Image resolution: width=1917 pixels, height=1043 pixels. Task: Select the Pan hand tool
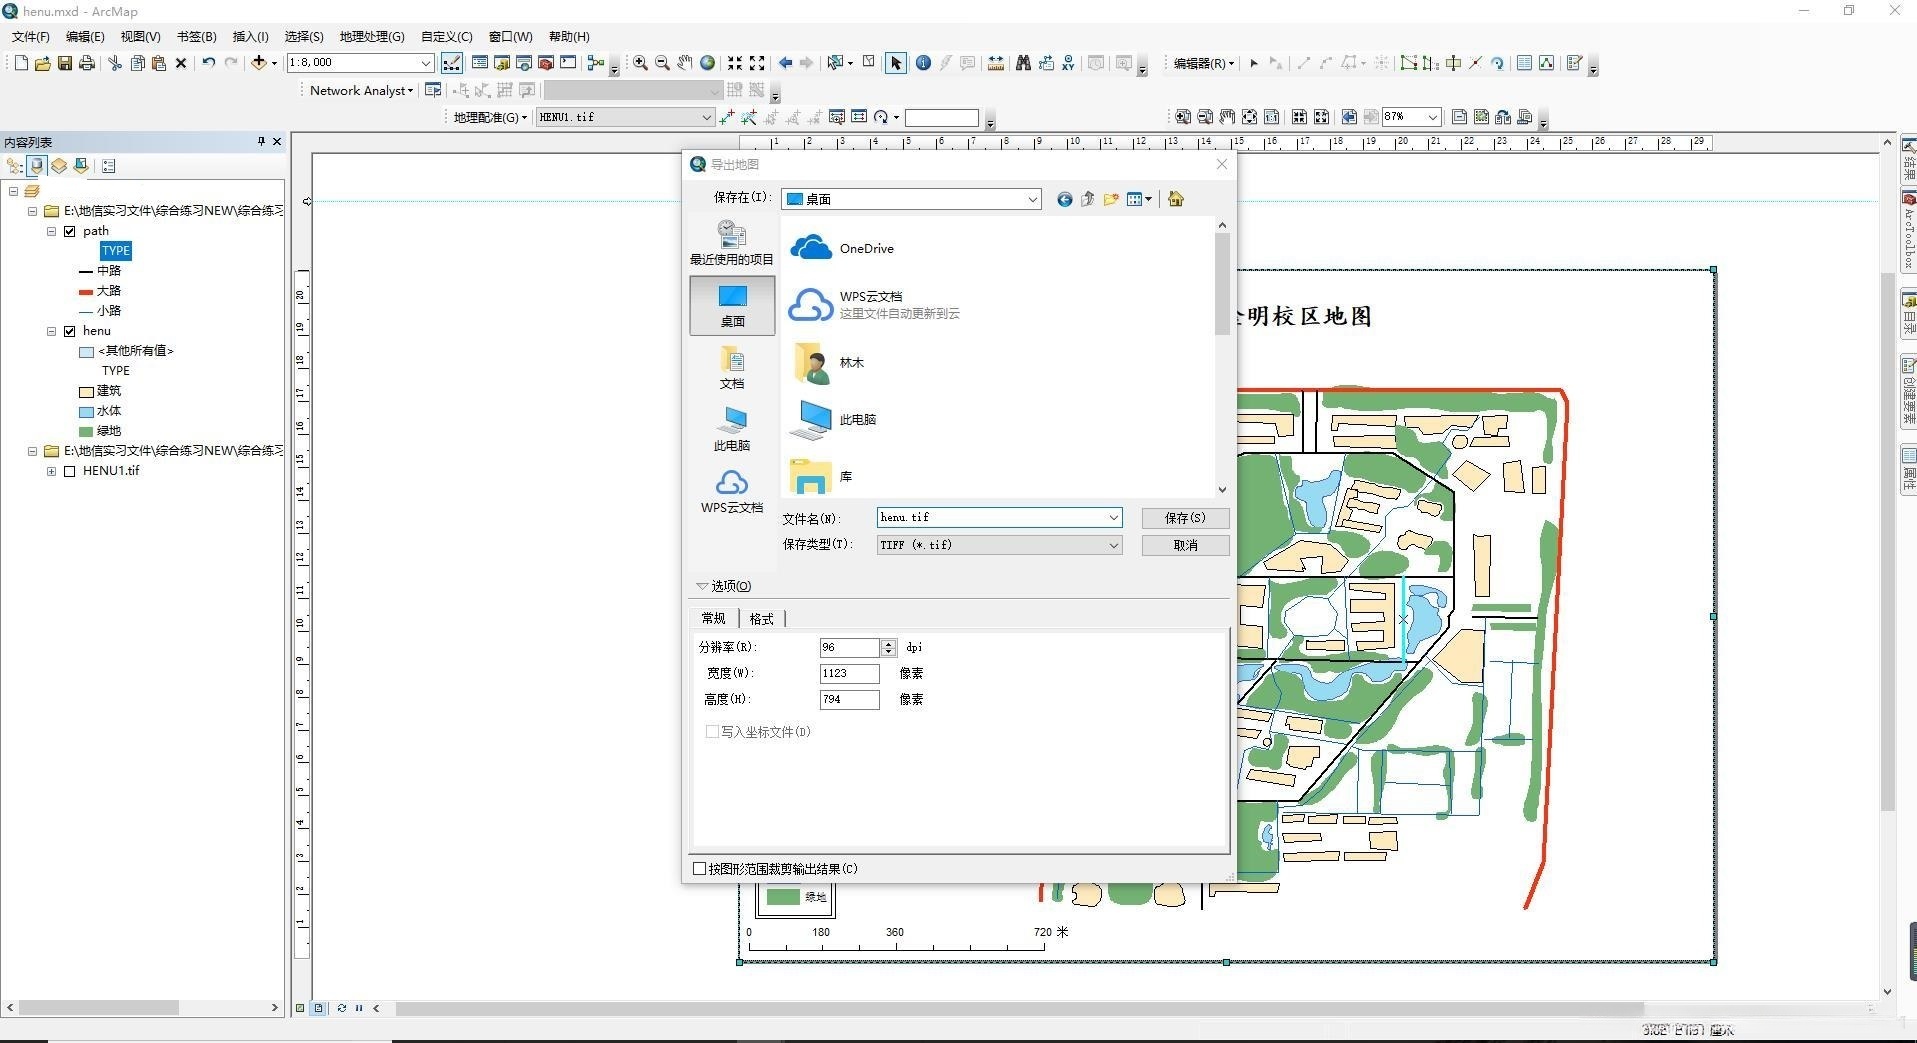685,63
